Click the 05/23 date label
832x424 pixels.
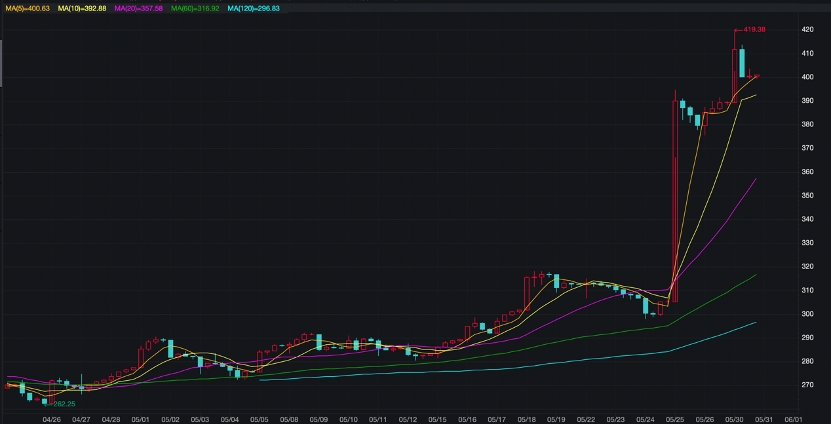pyautogui.click(x=616, y=419)
